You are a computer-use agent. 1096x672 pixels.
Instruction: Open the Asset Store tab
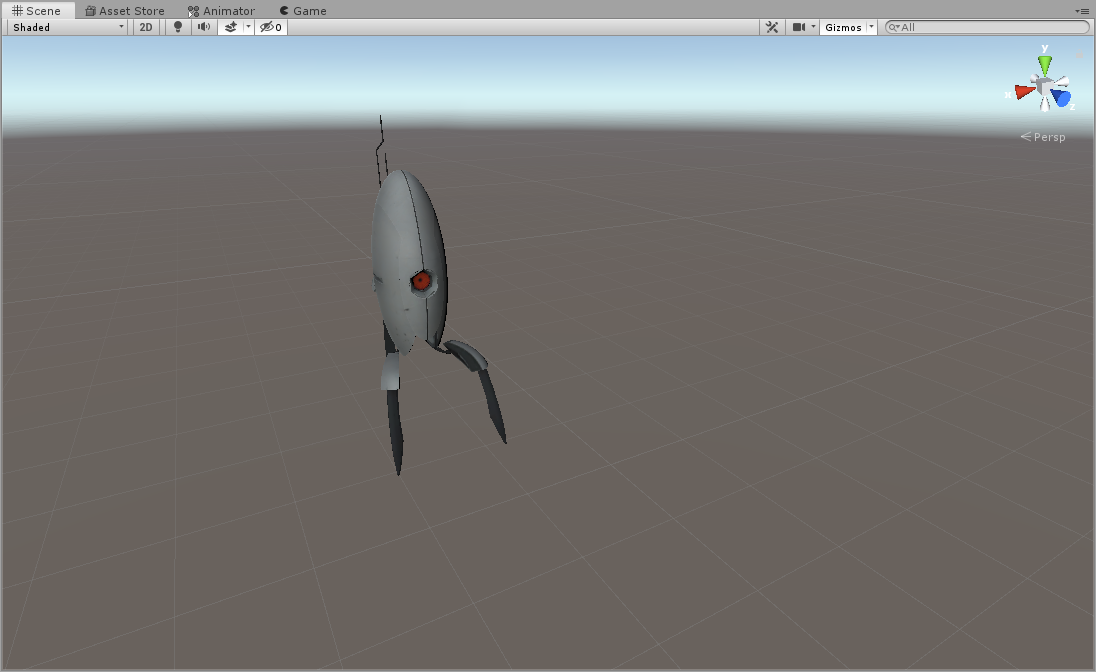click(x=124, y=10)
